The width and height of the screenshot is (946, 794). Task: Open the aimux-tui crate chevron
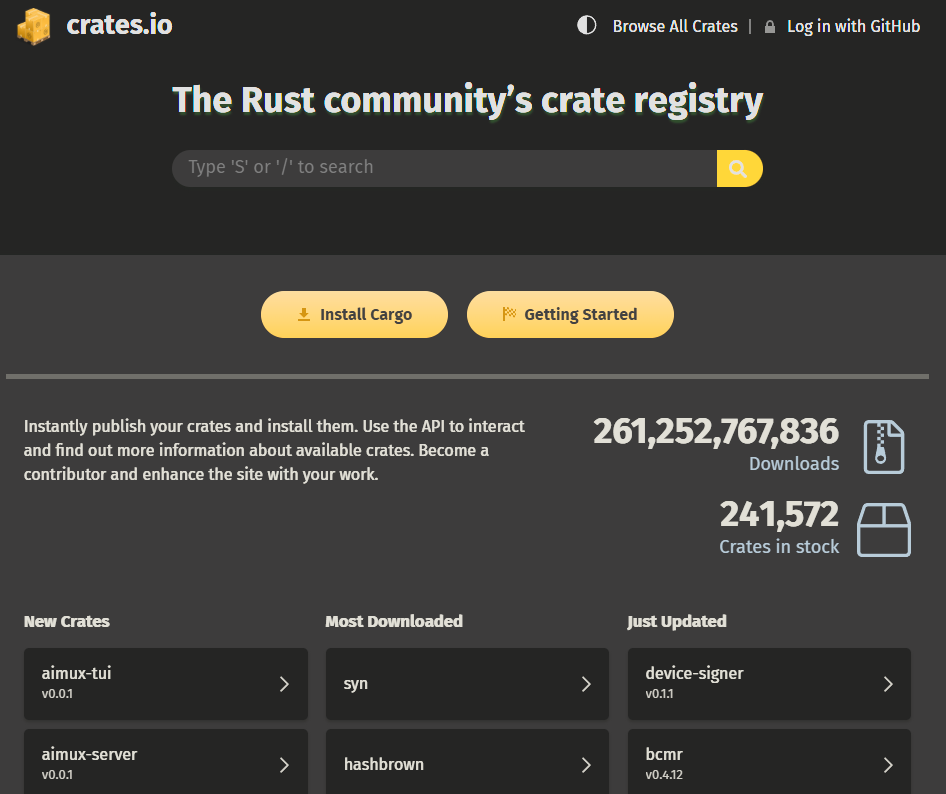click(x=284, y=684)
